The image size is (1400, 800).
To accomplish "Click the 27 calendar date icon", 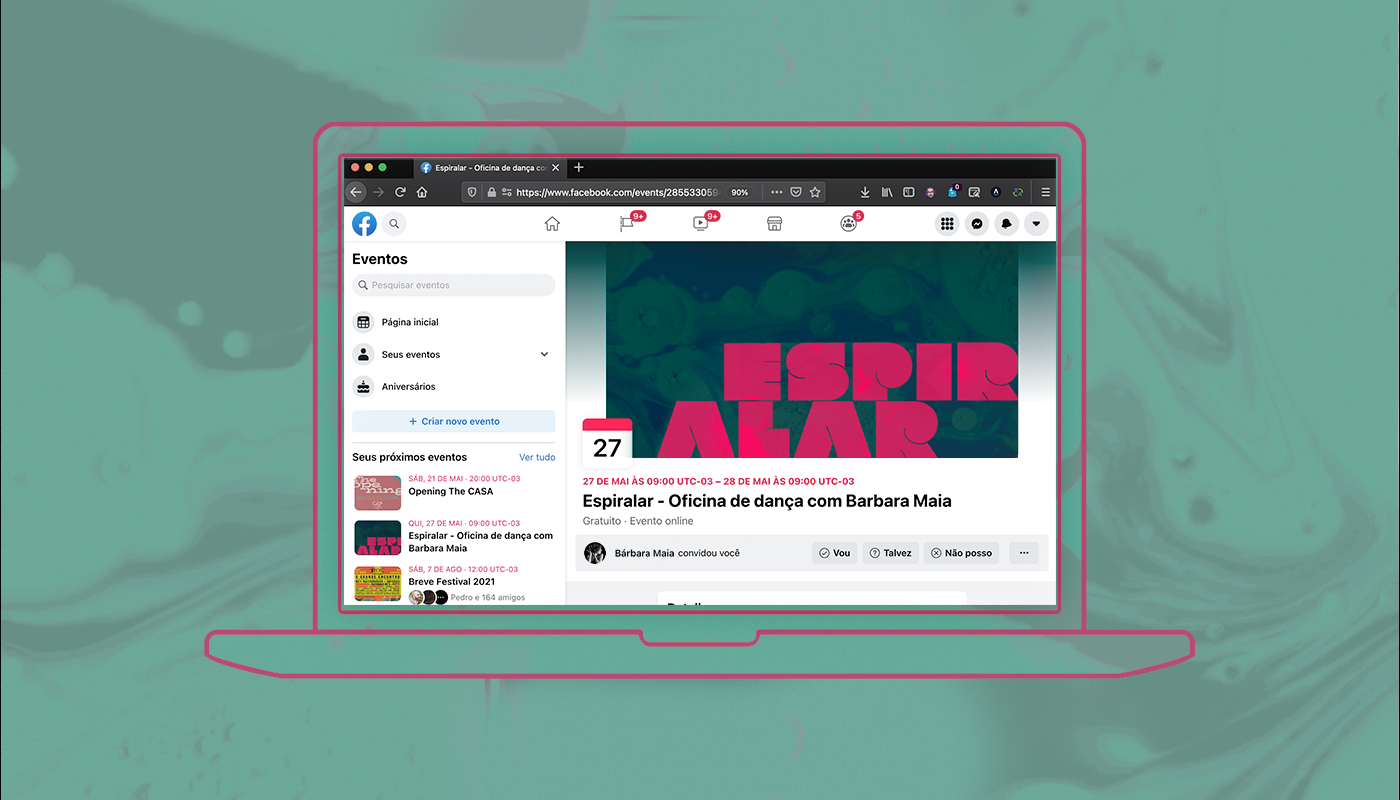I will coord(607,443).
